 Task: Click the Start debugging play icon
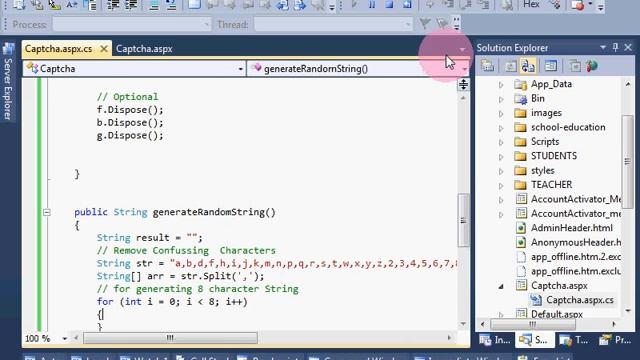click(x=354, y=5)
